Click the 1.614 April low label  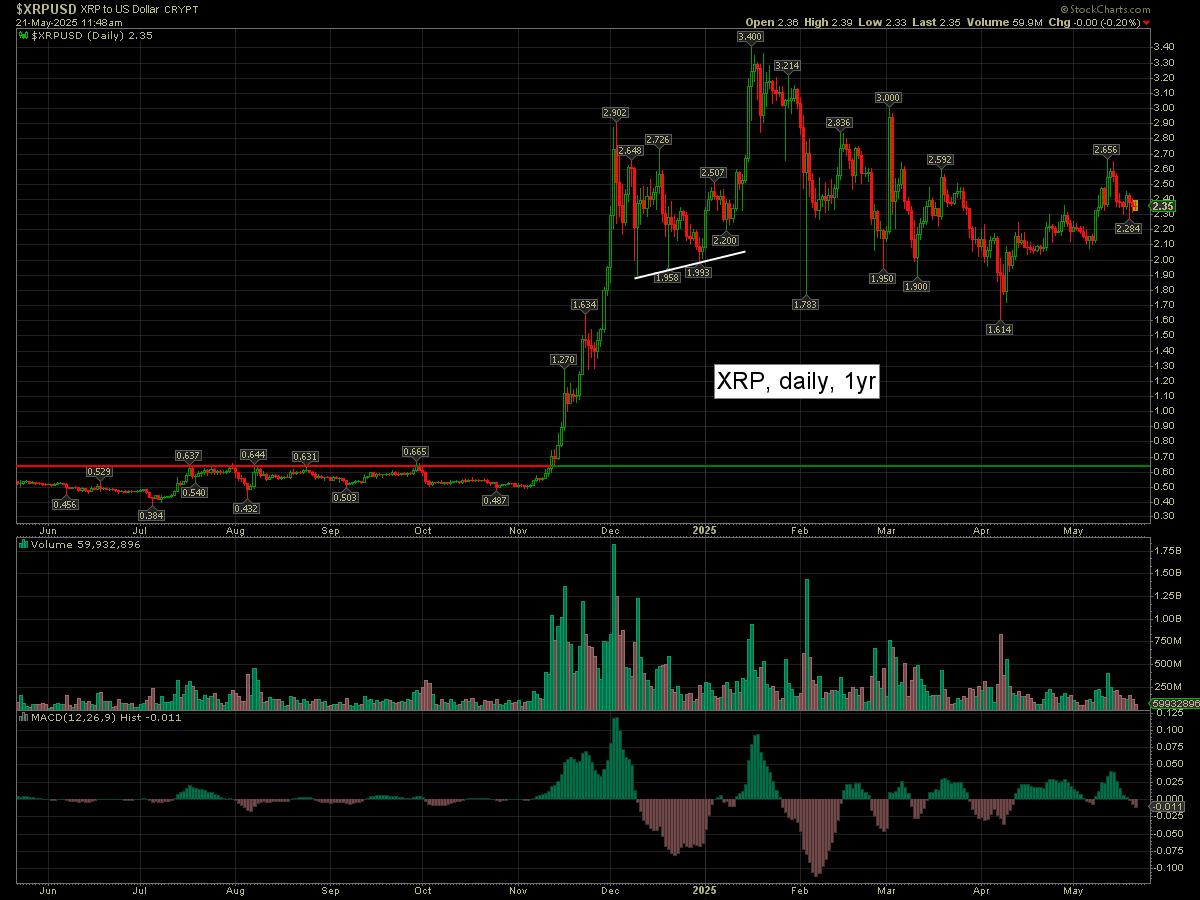pos(999,328)
